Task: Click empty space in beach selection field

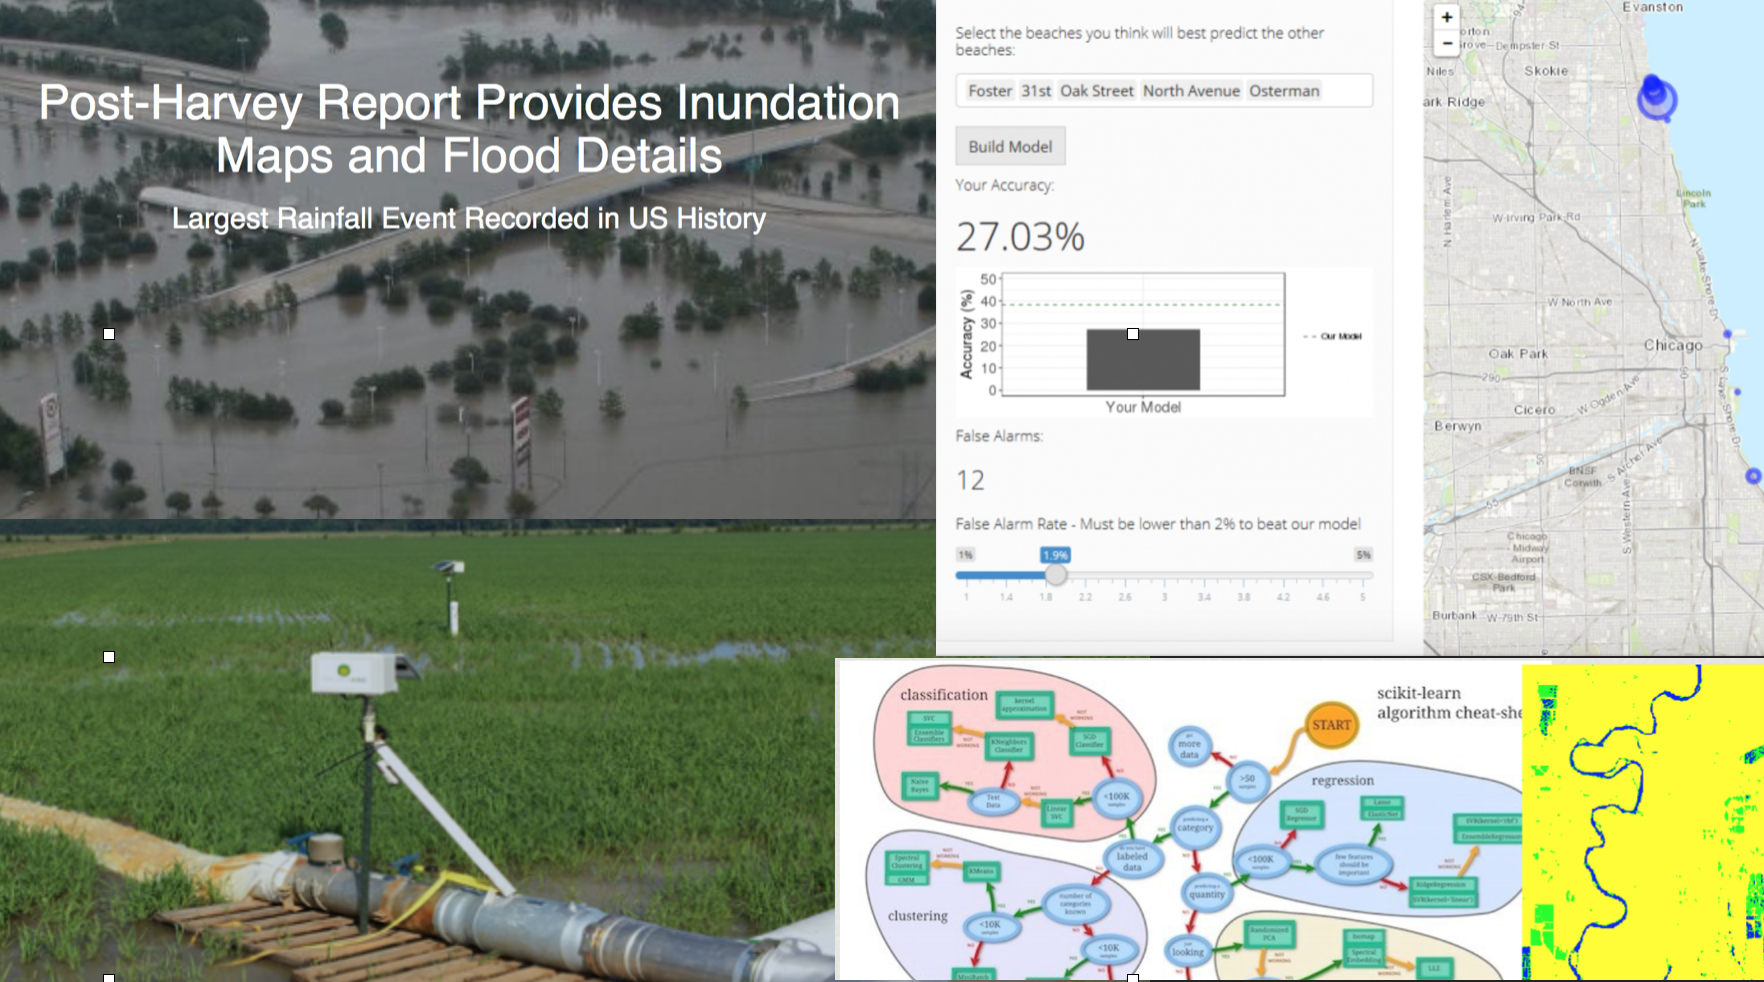Action: click(x=1347, y=91)
